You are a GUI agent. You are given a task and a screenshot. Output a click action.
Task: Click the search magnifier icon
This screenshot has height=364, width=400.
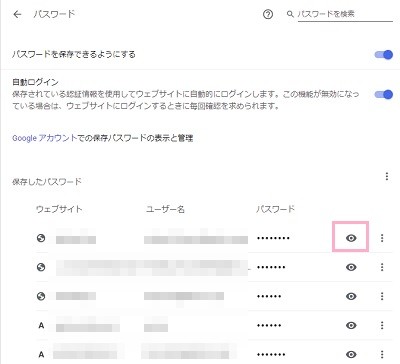point(290,14)
